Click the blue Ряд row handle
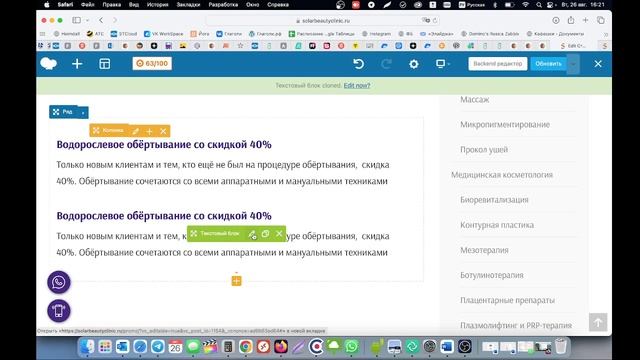The image size is (640, 360). 63,112
